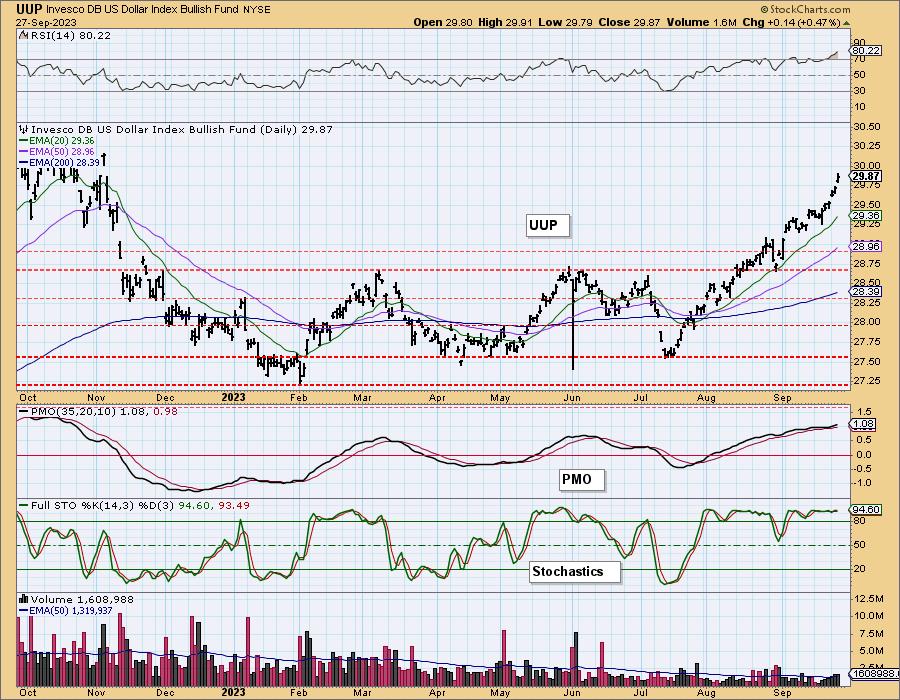900x700 pixels.
Task: Click the EMA(50) 1,319,937 volume legend
Action: click(71, 611)
